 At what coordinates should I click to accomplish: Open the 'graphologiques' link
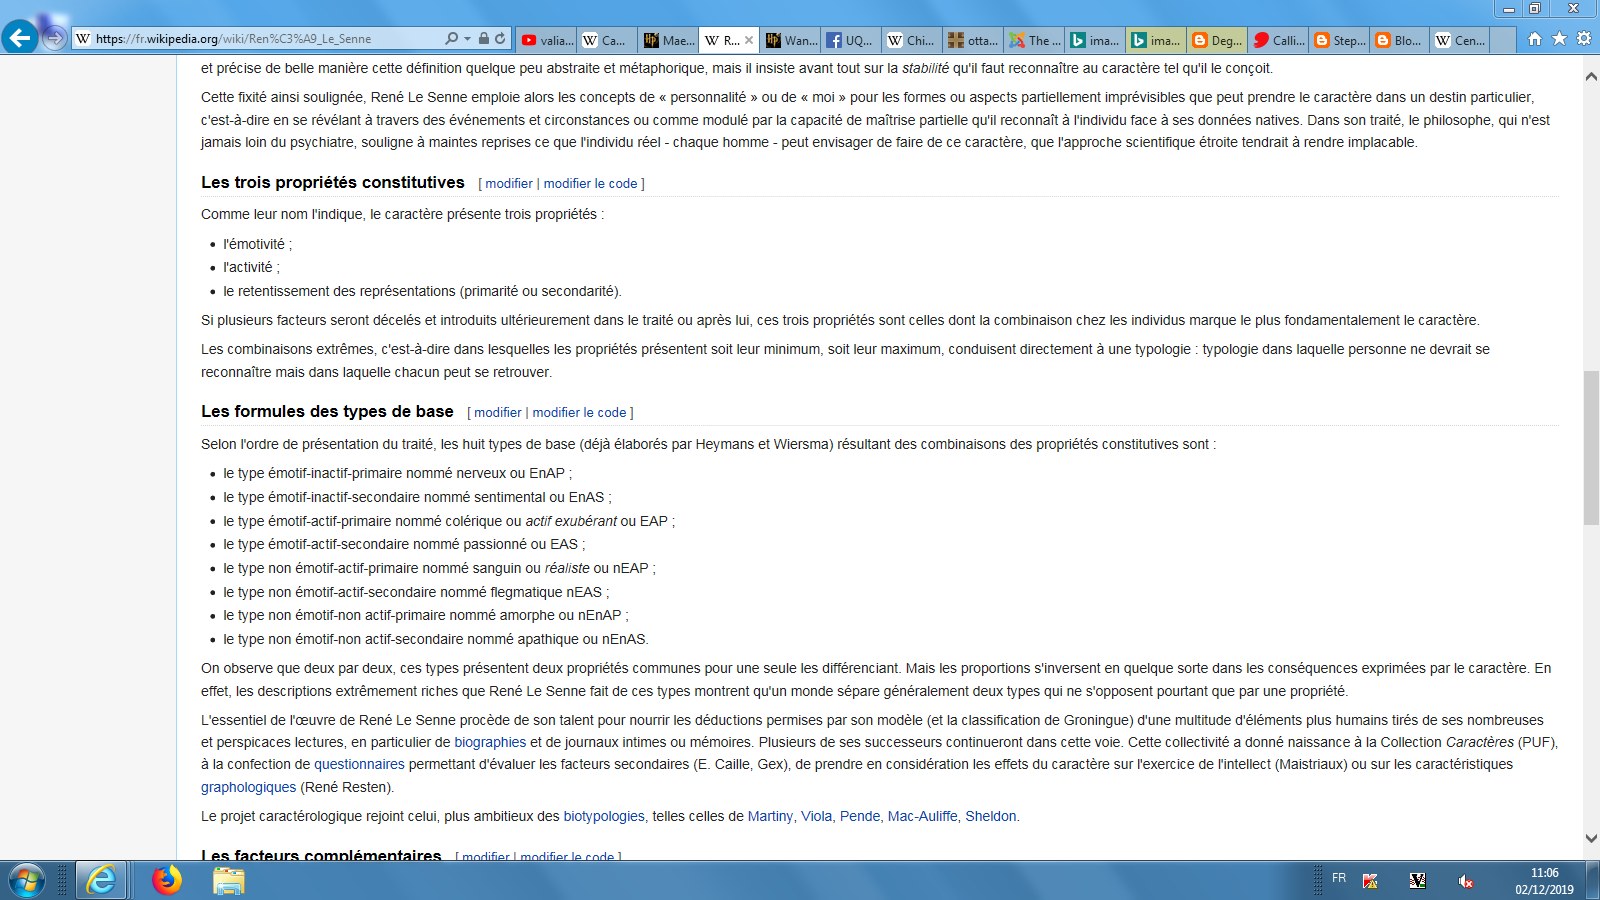pos(248,787)
